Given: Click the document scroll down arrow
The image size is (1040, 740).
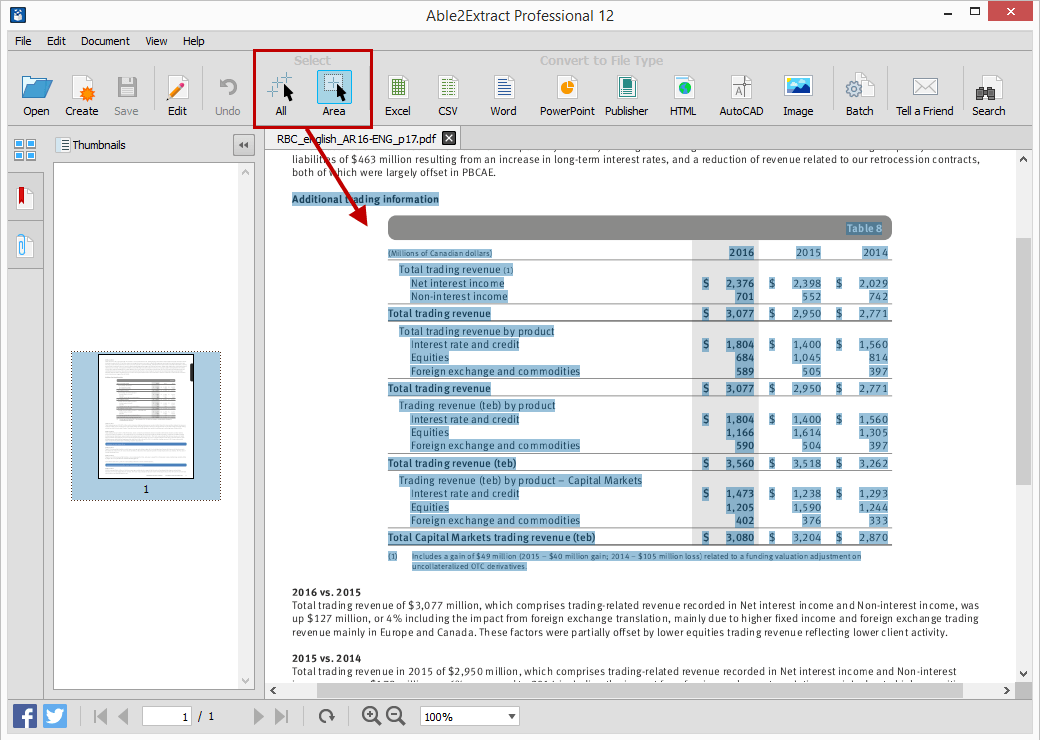Looking at the screenshot, I should coord(1023,674).
